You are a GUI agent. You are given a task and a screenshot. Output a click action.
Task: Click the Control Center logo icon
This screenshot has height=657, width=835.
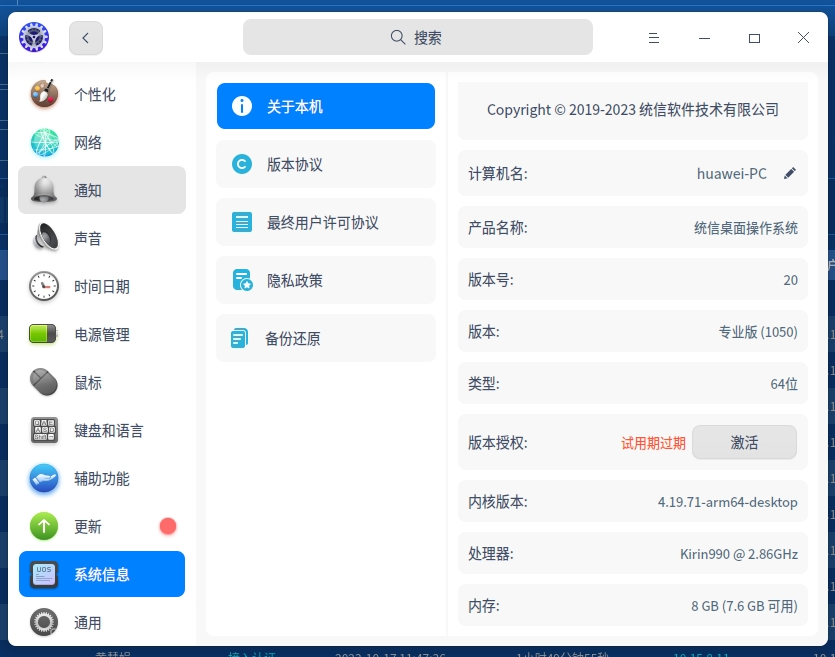click(x=34, y=37)
